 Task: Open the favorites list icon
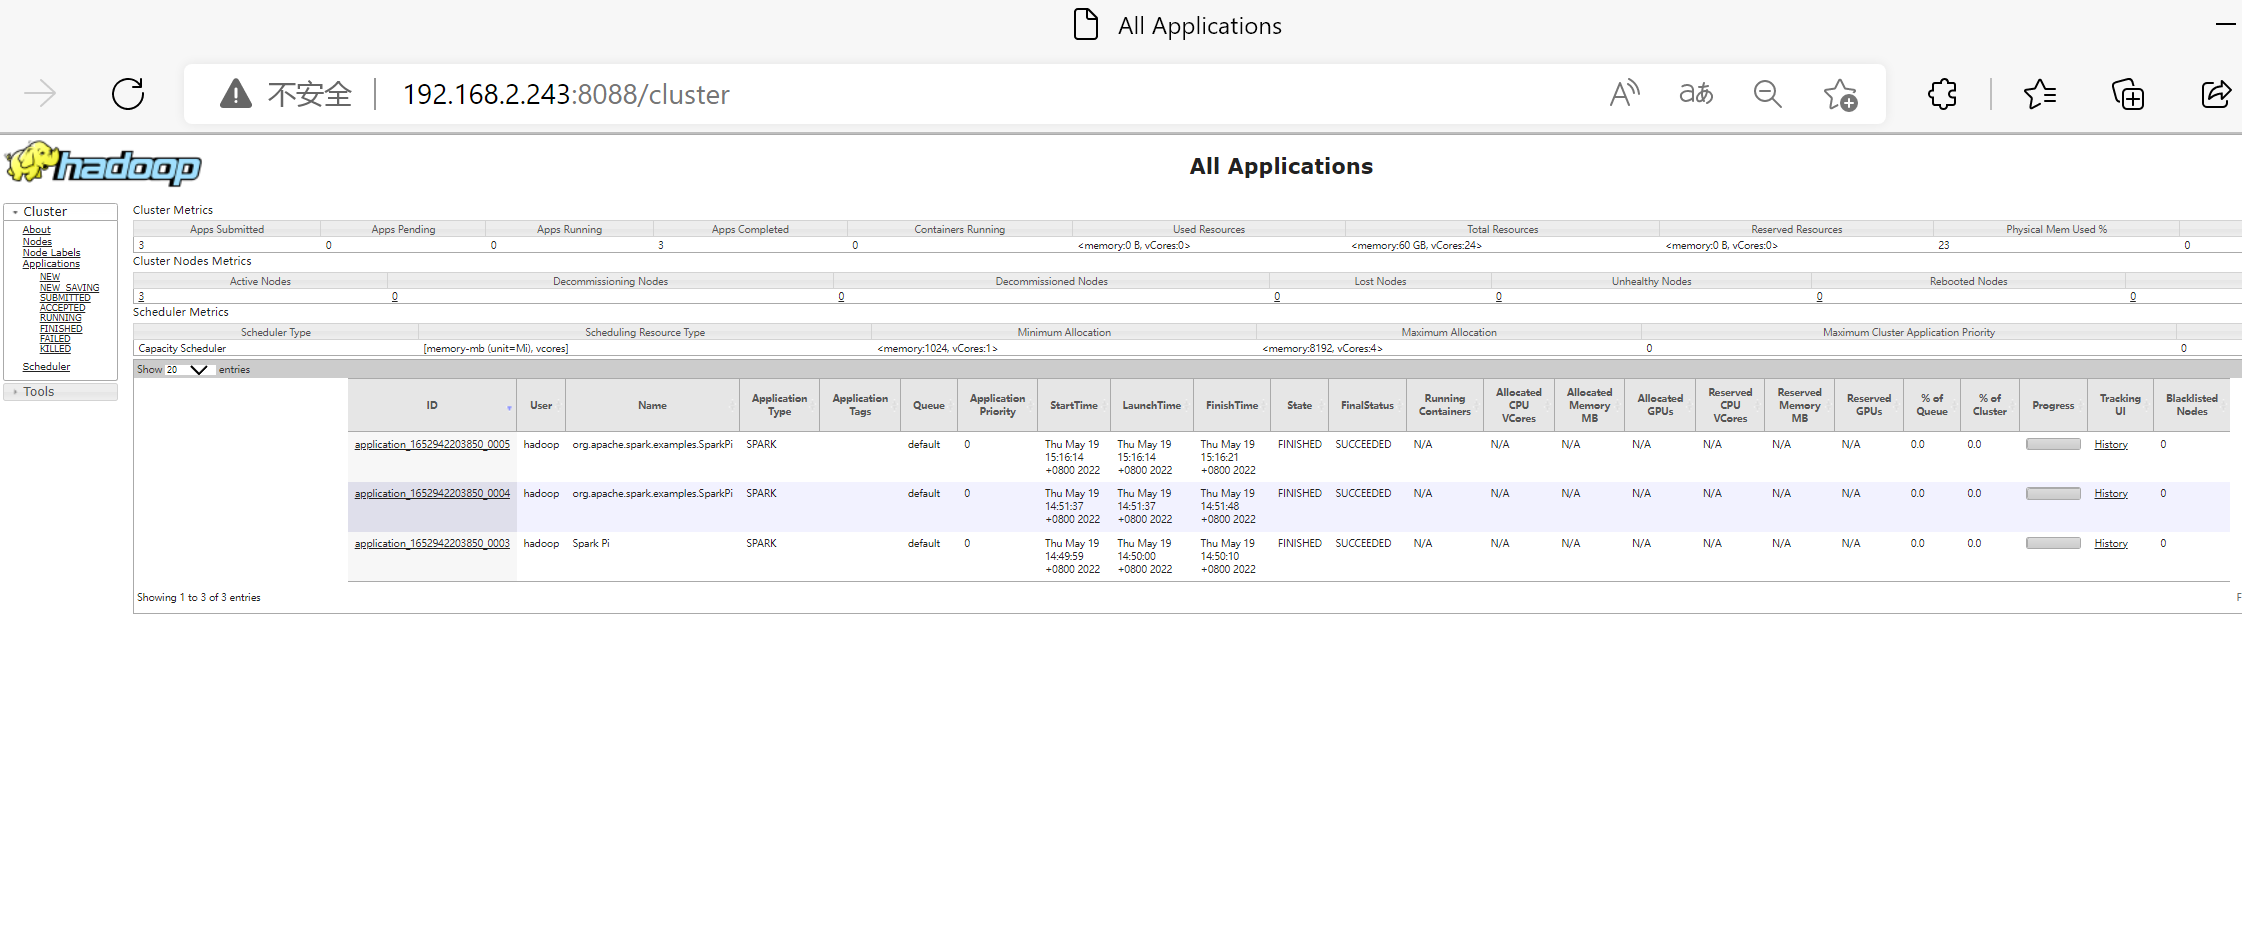pos(2039,94)
